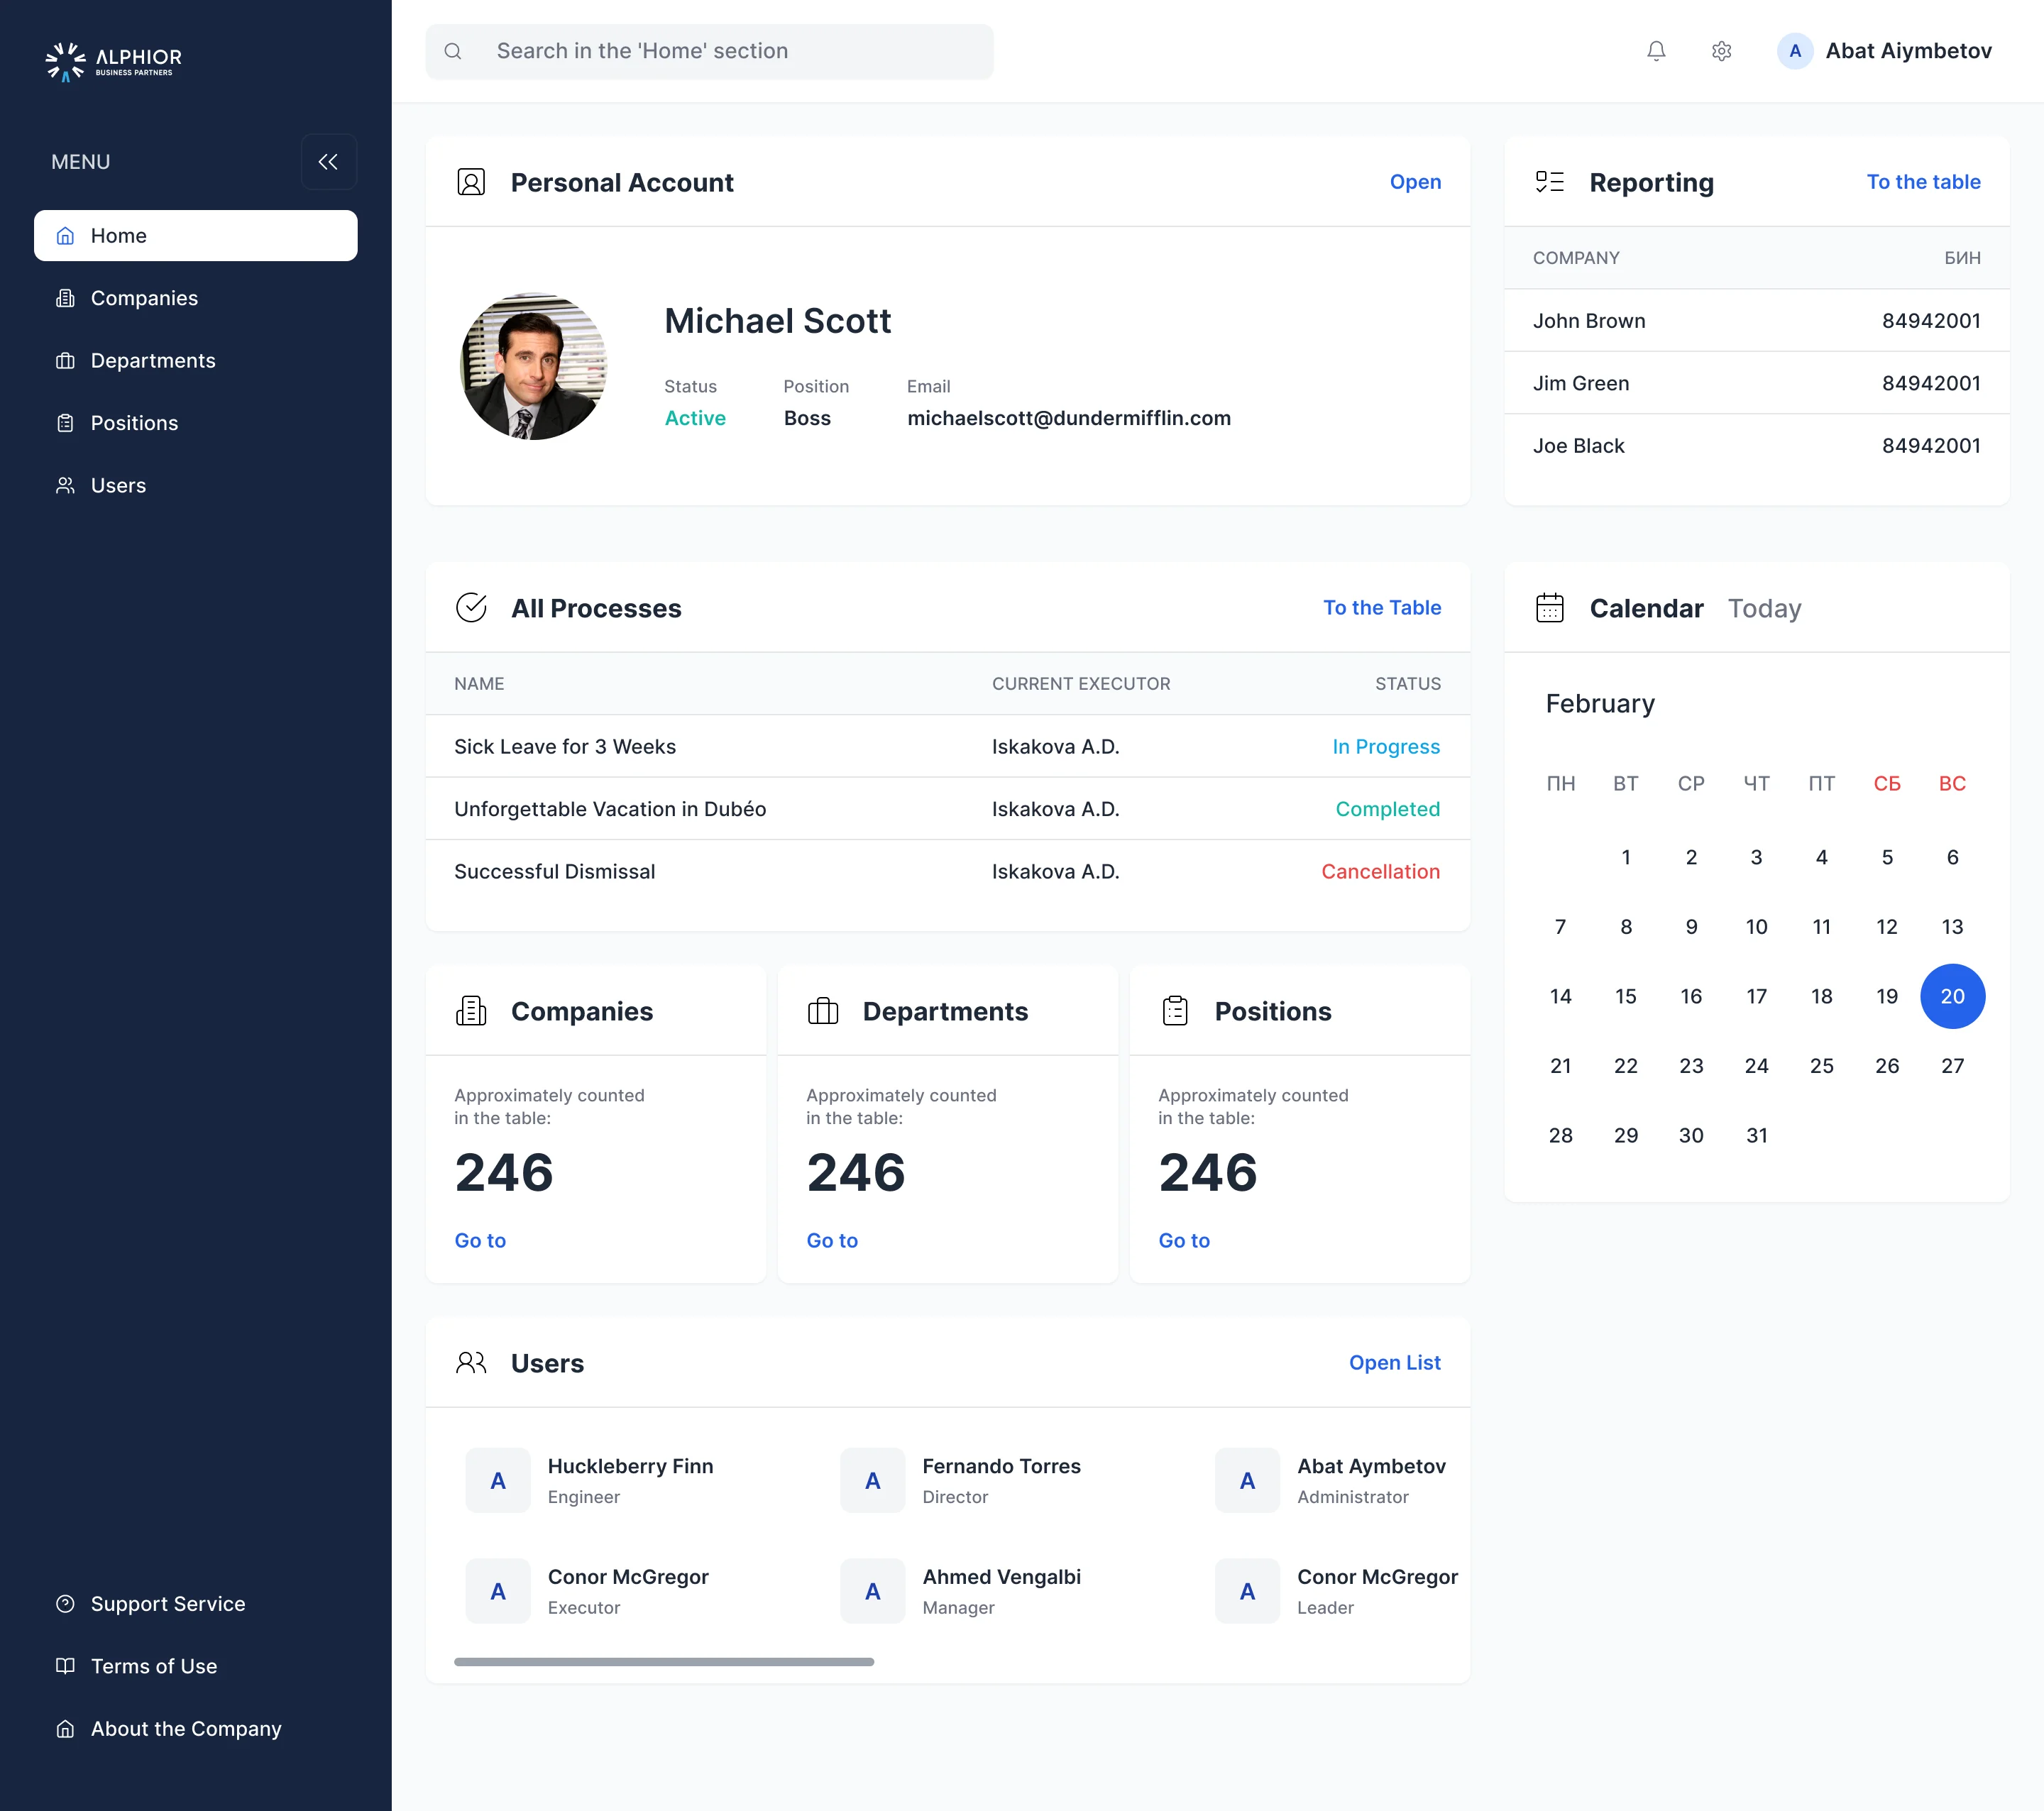Go to Departments in the sidebar

pos(195,360)
